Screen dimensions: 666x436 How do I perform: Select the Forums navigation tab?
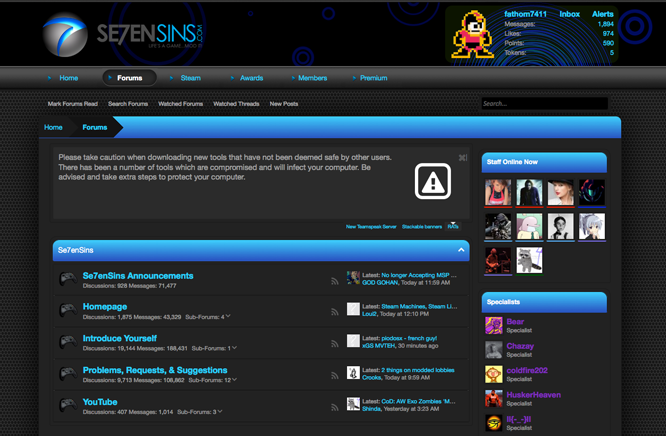click(x=130, y=78)
